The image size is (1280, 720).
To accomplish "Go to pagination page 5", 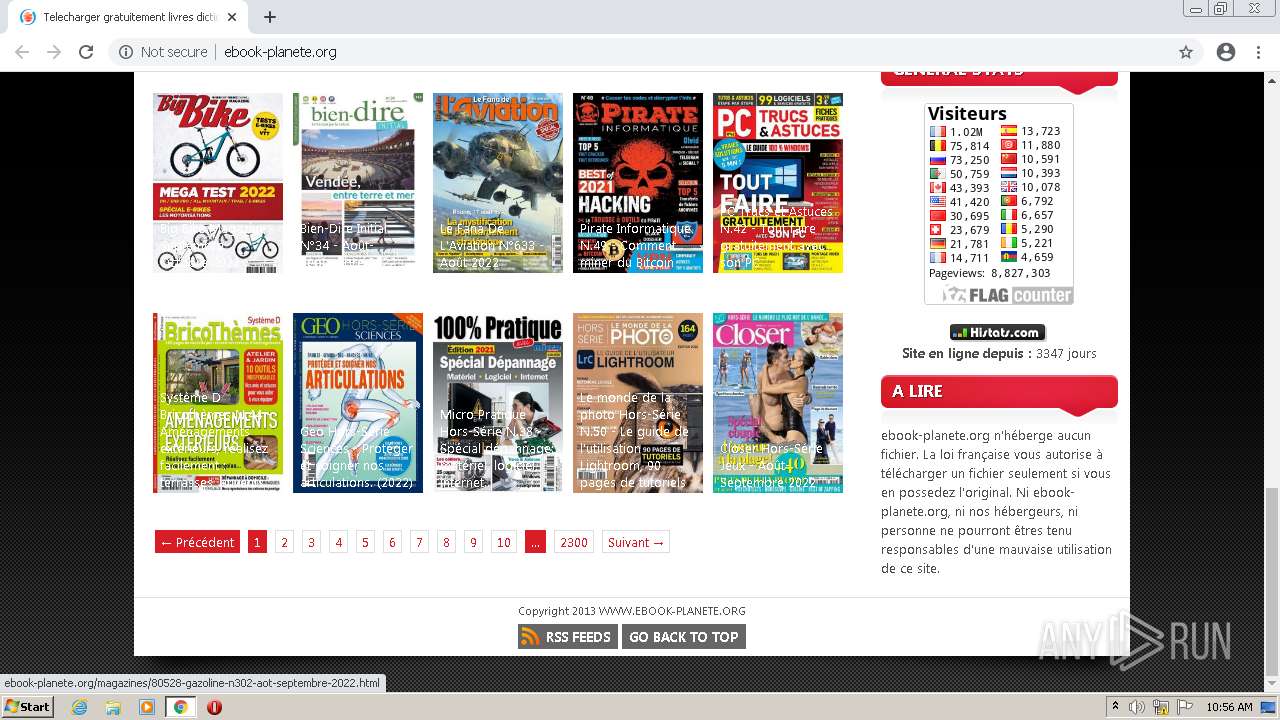I will tap(365, 542).
